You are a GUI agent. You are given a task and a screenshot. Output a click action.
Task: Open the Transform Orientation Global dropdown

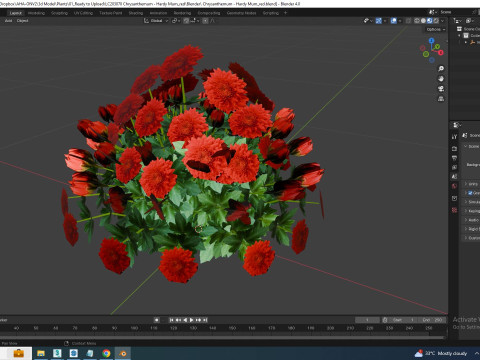(156, 21)
